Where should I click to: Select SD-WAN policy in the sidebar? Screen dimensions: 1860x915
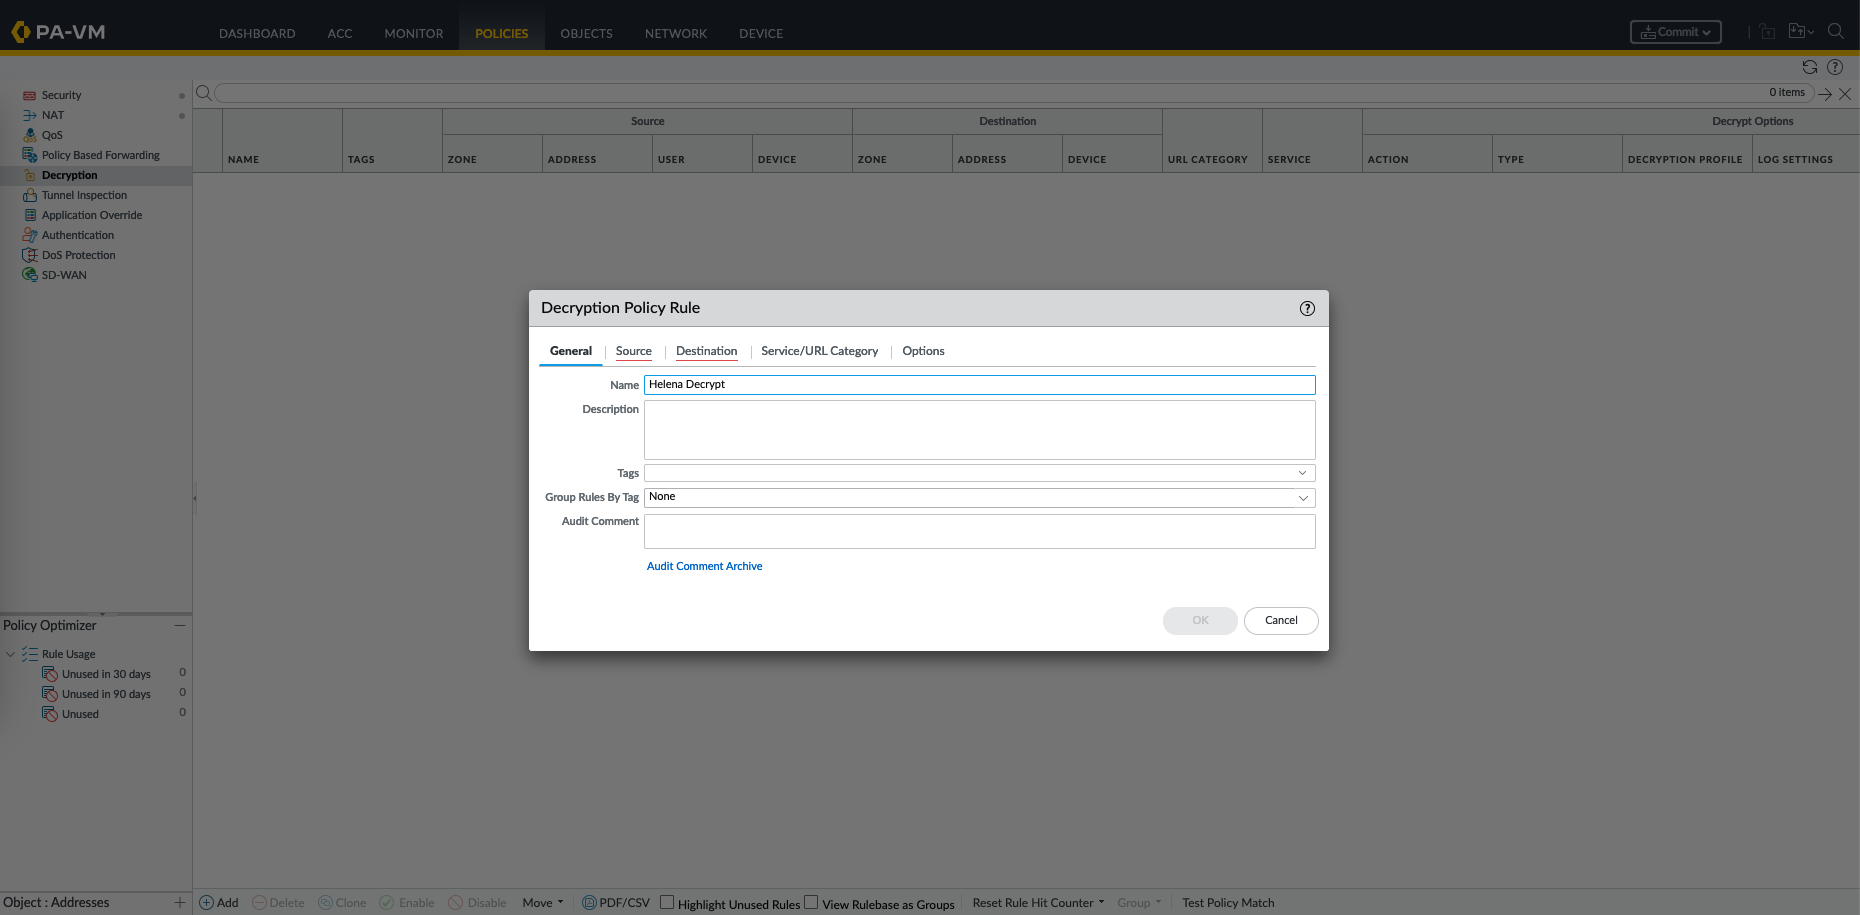pos(64,275)
